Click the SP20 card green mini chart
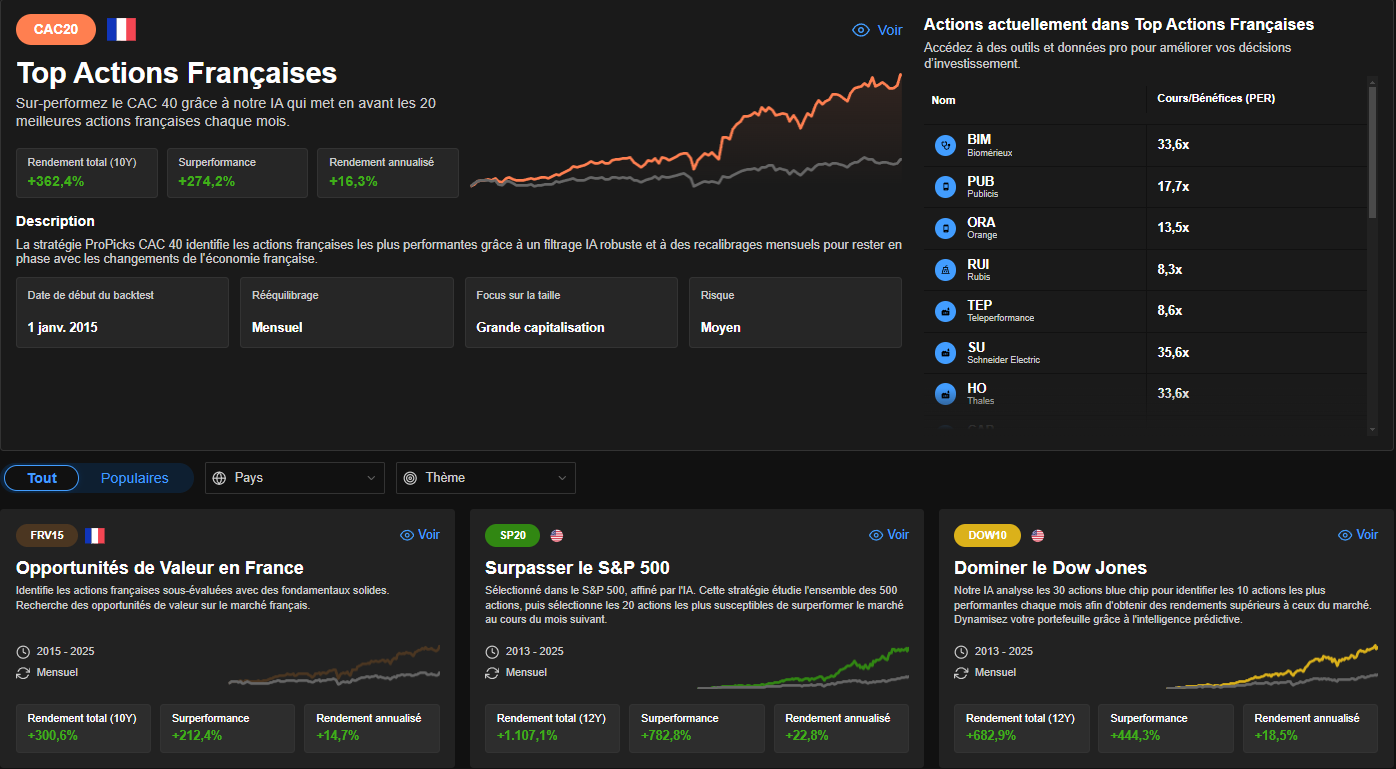 pos(803,667)
